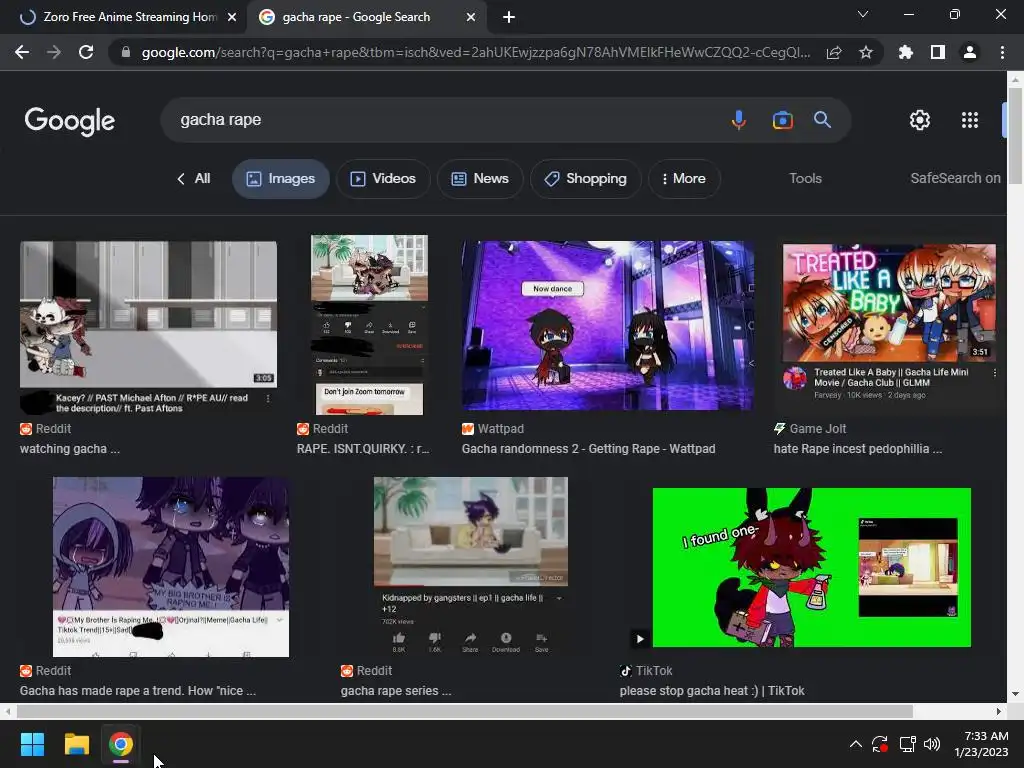The width and height of the screenshot is (1024, 768).
Task: Open the volume speaker tray icon
Action: (933, 744)
